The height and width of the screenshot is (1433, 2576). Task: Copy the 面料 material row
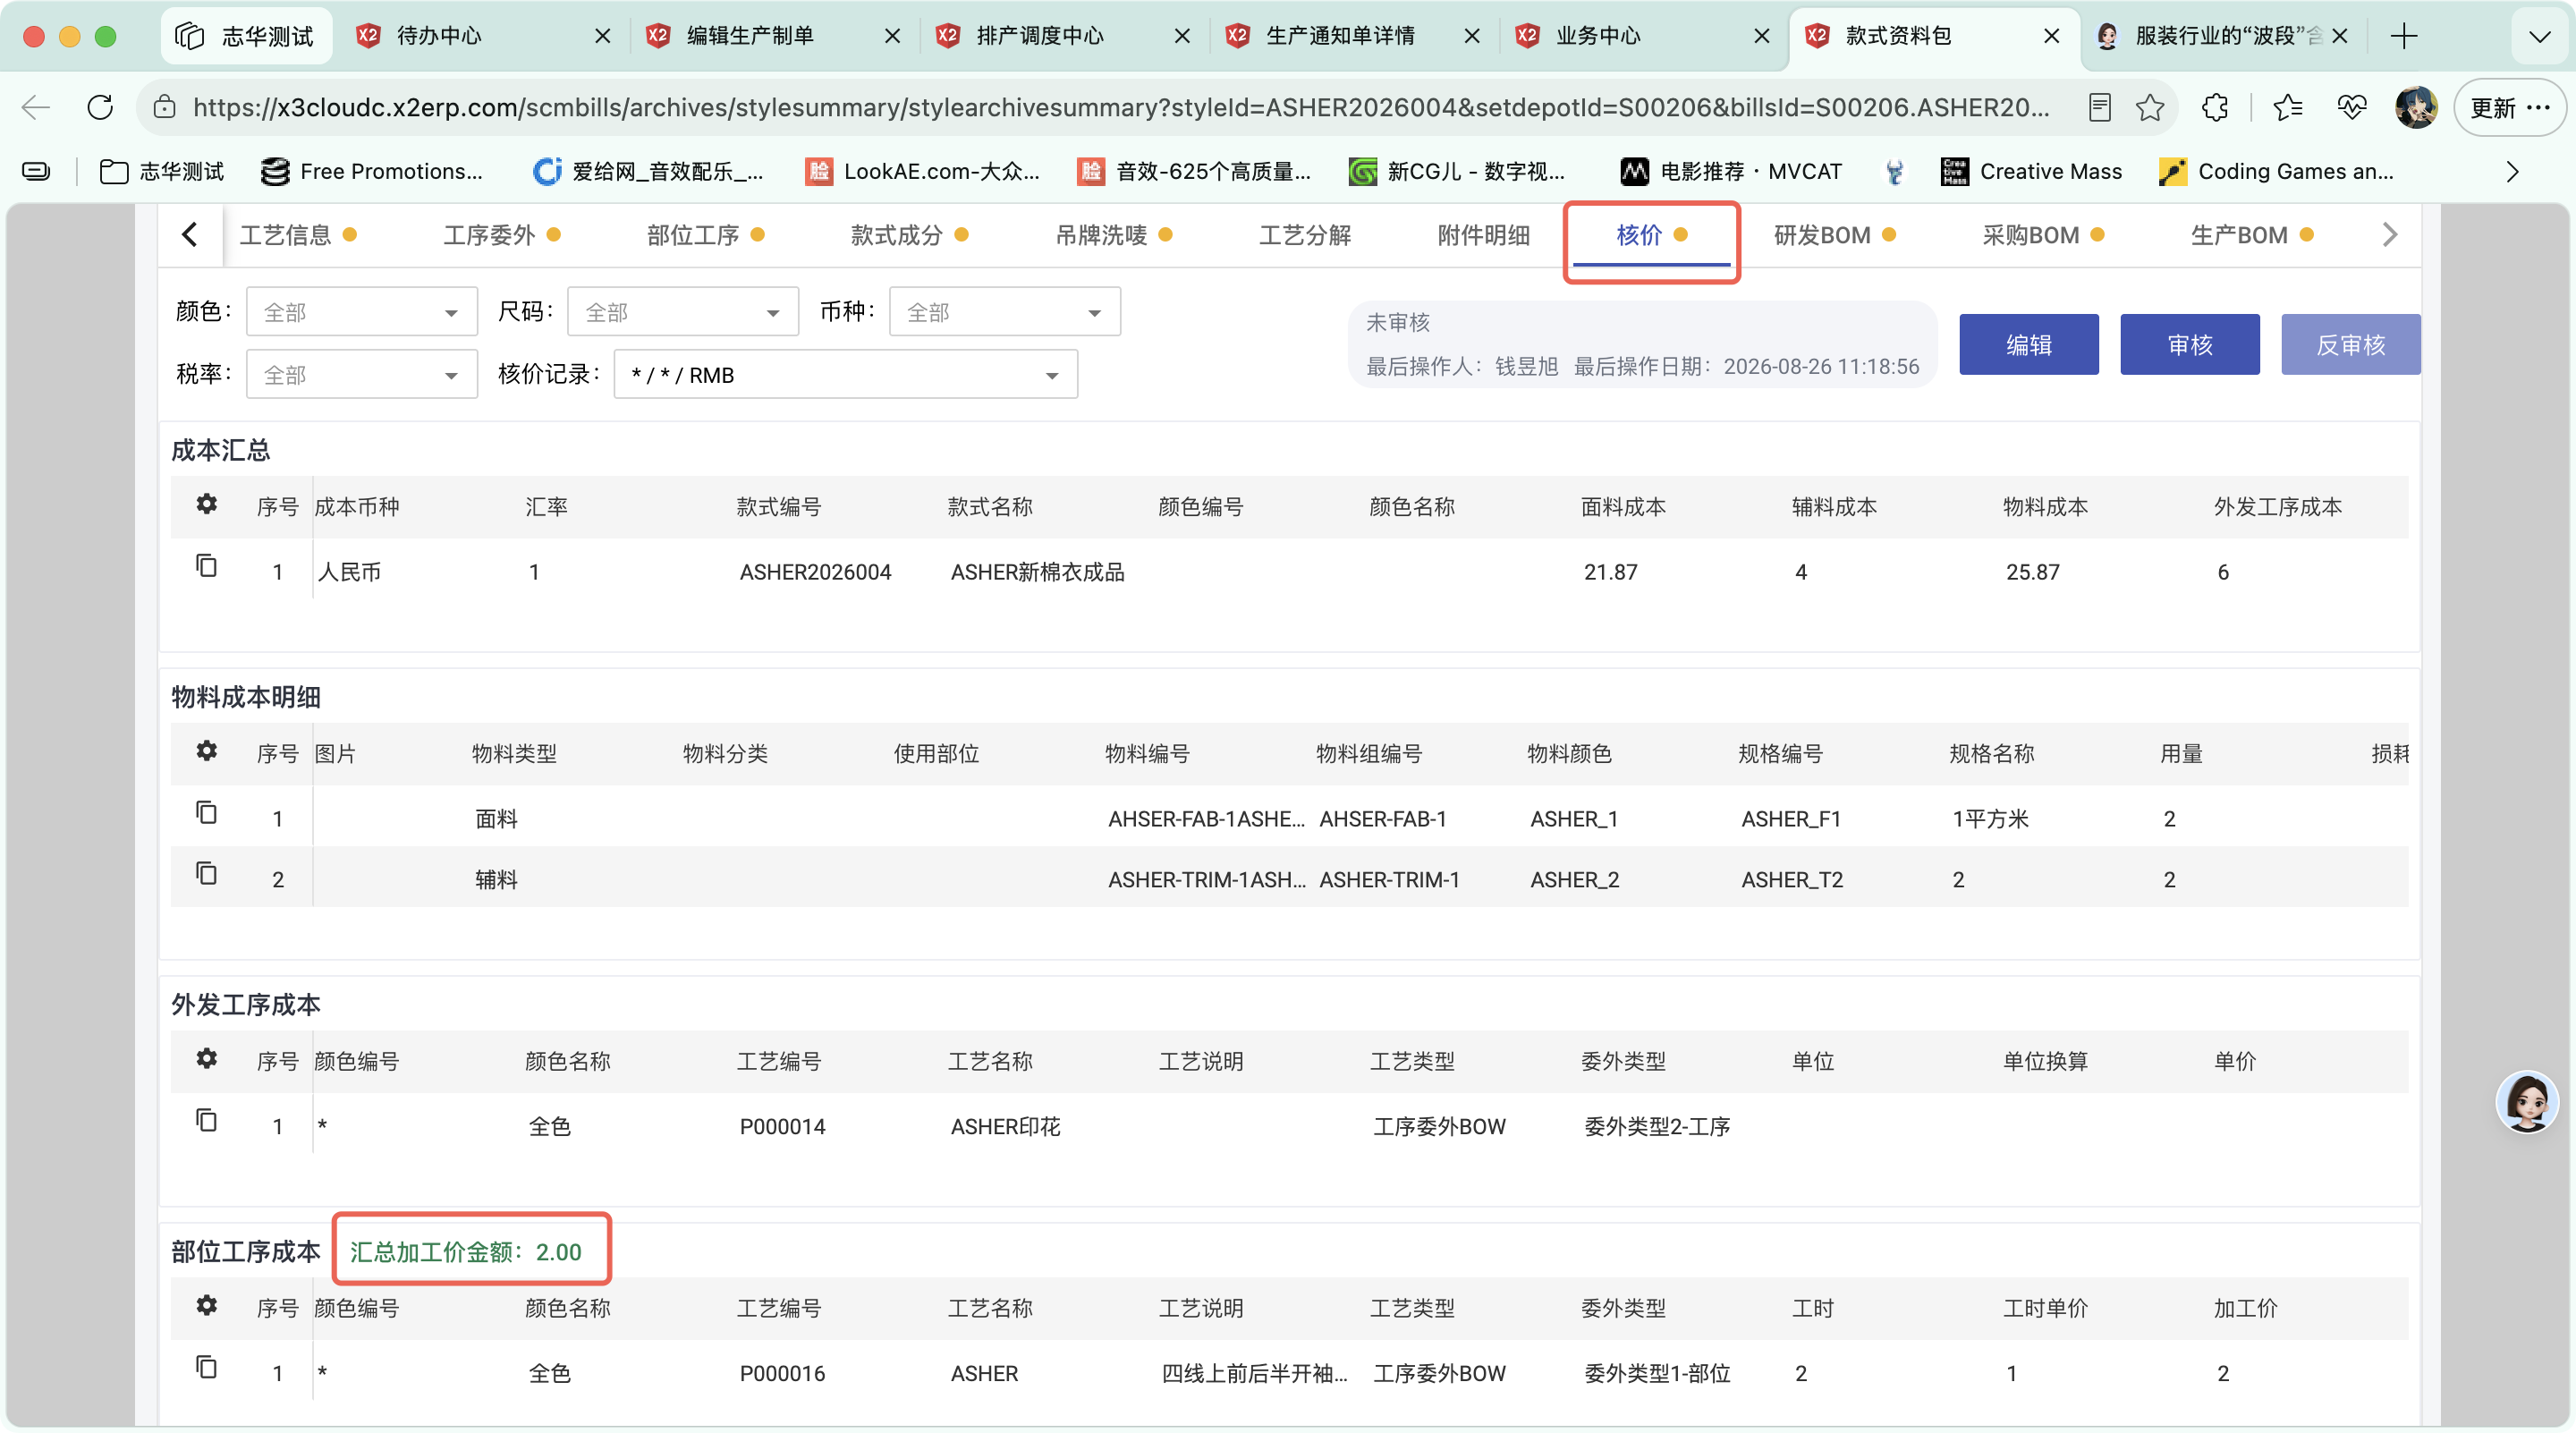206,814
